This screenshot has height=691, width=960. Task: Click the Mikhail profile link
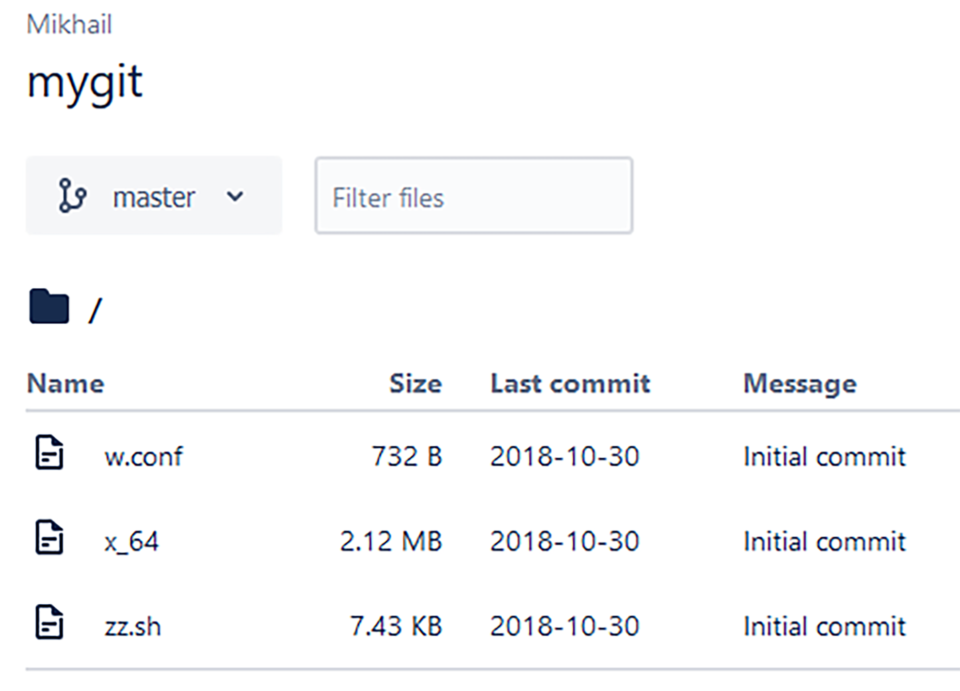click(70, 24)
